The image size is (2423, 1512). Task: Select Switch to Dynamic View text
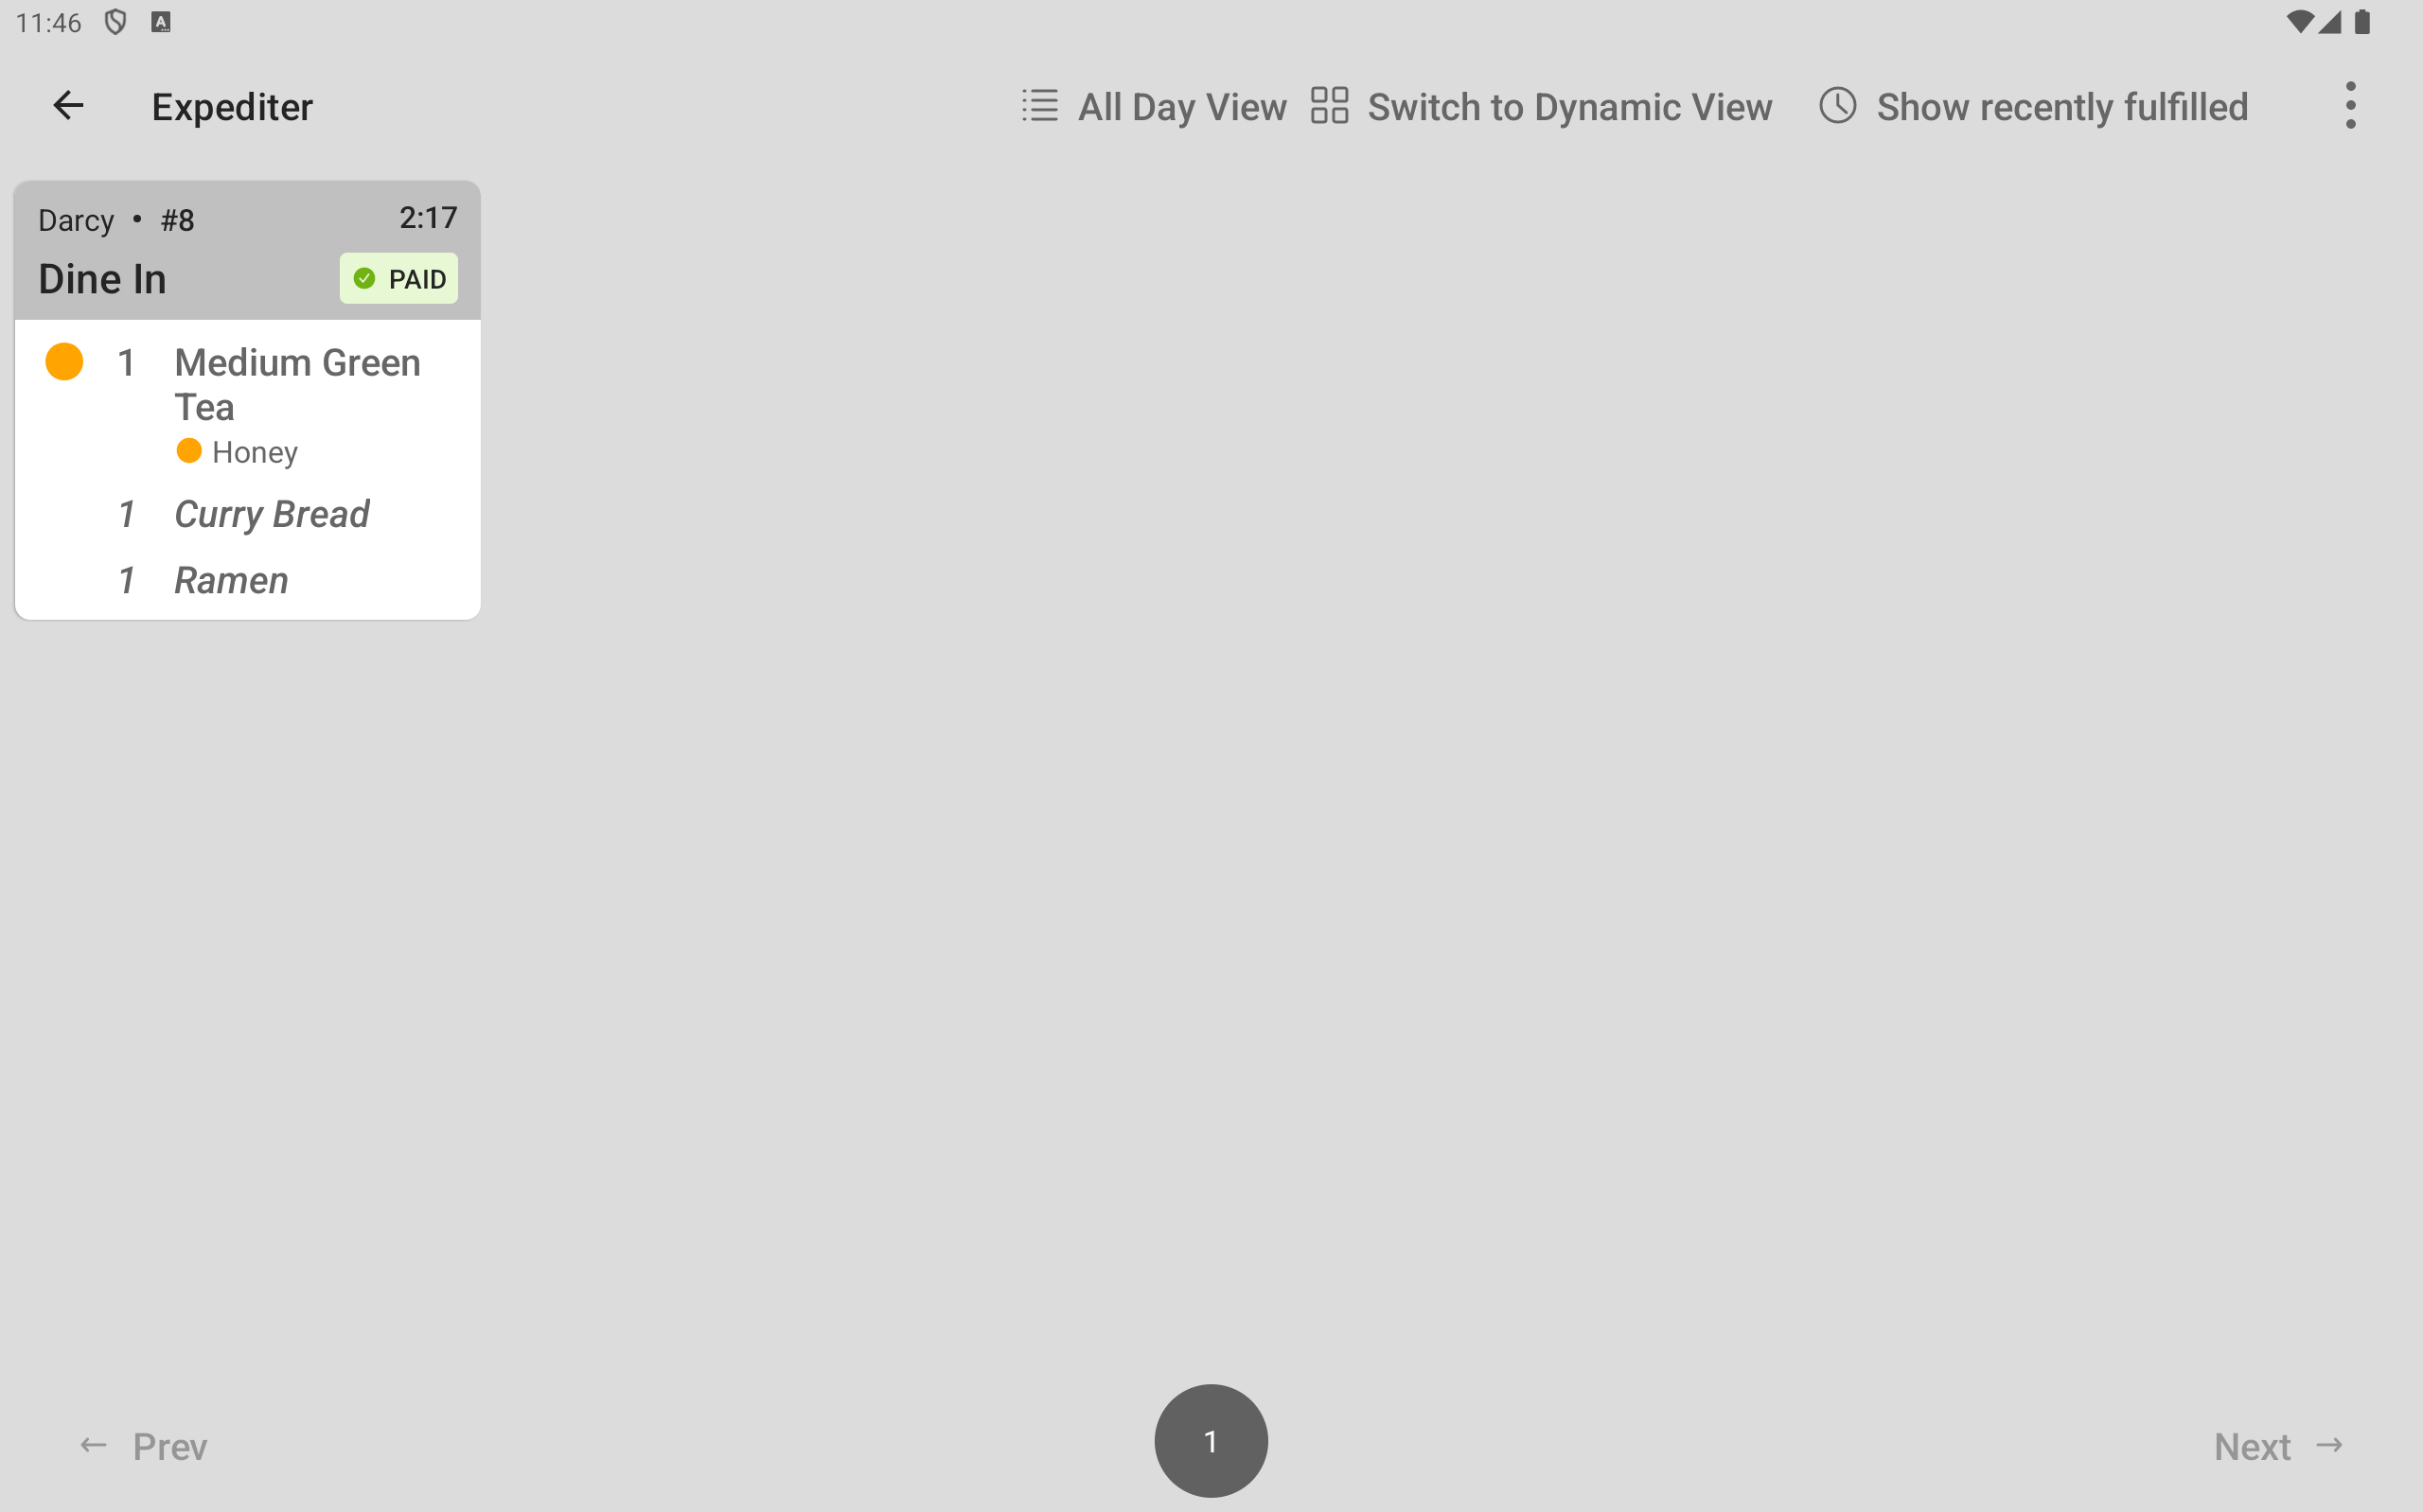coord(1569,106)
